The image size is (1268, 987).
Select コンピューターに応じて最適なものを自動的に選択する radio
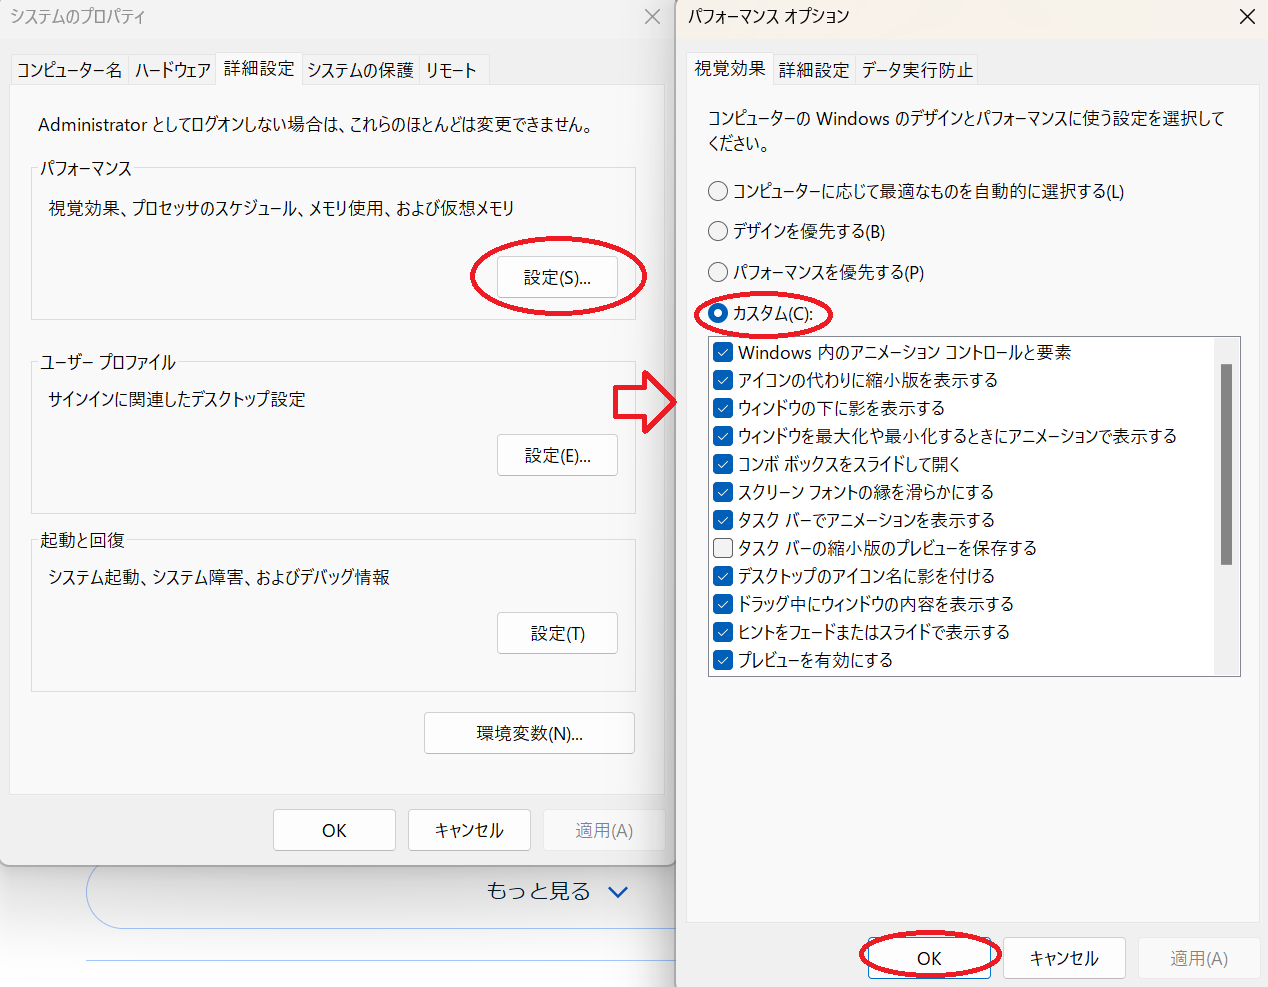(718, 191)
